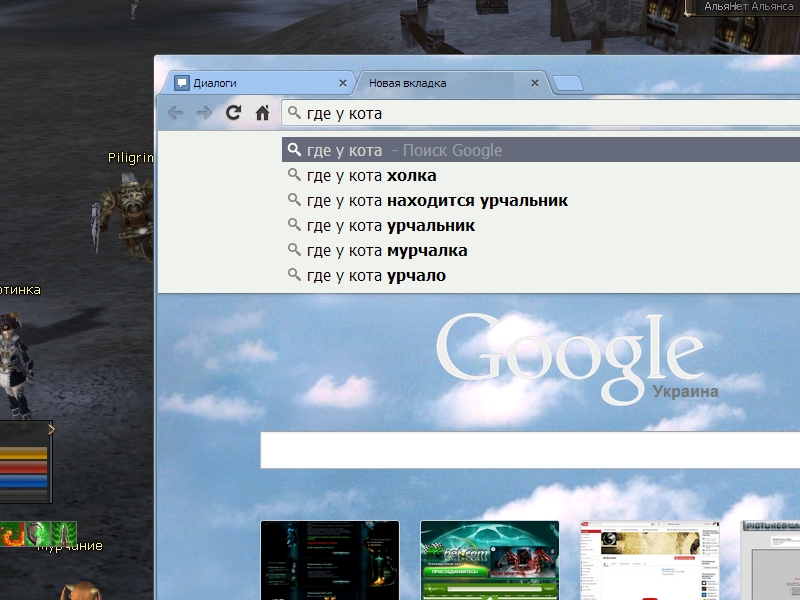800x600 pixels.
Task: Open the YouTube page thumbnail
Action: (x=649, y=560)
